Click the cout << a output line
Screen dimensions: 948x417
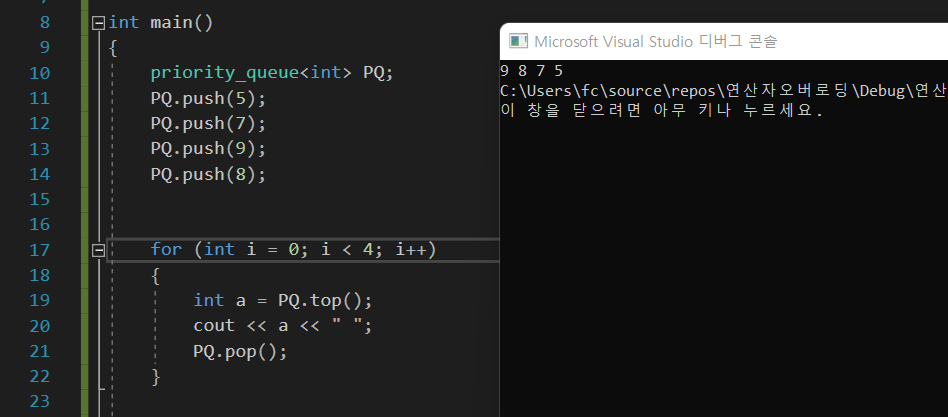point(282,326)
